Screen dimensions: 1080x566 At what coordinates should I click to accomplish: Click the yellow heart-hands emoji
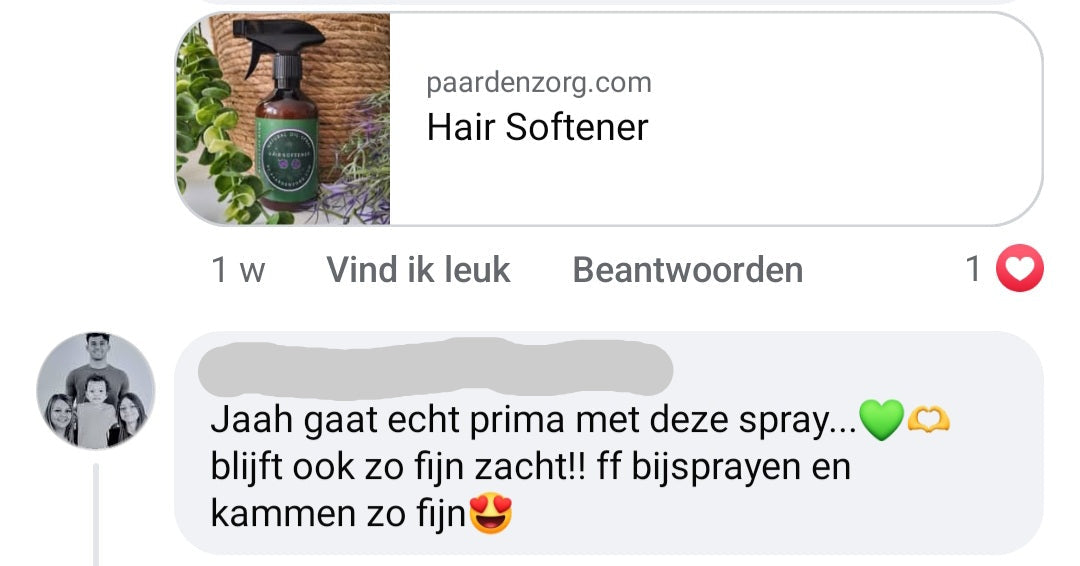928,419
